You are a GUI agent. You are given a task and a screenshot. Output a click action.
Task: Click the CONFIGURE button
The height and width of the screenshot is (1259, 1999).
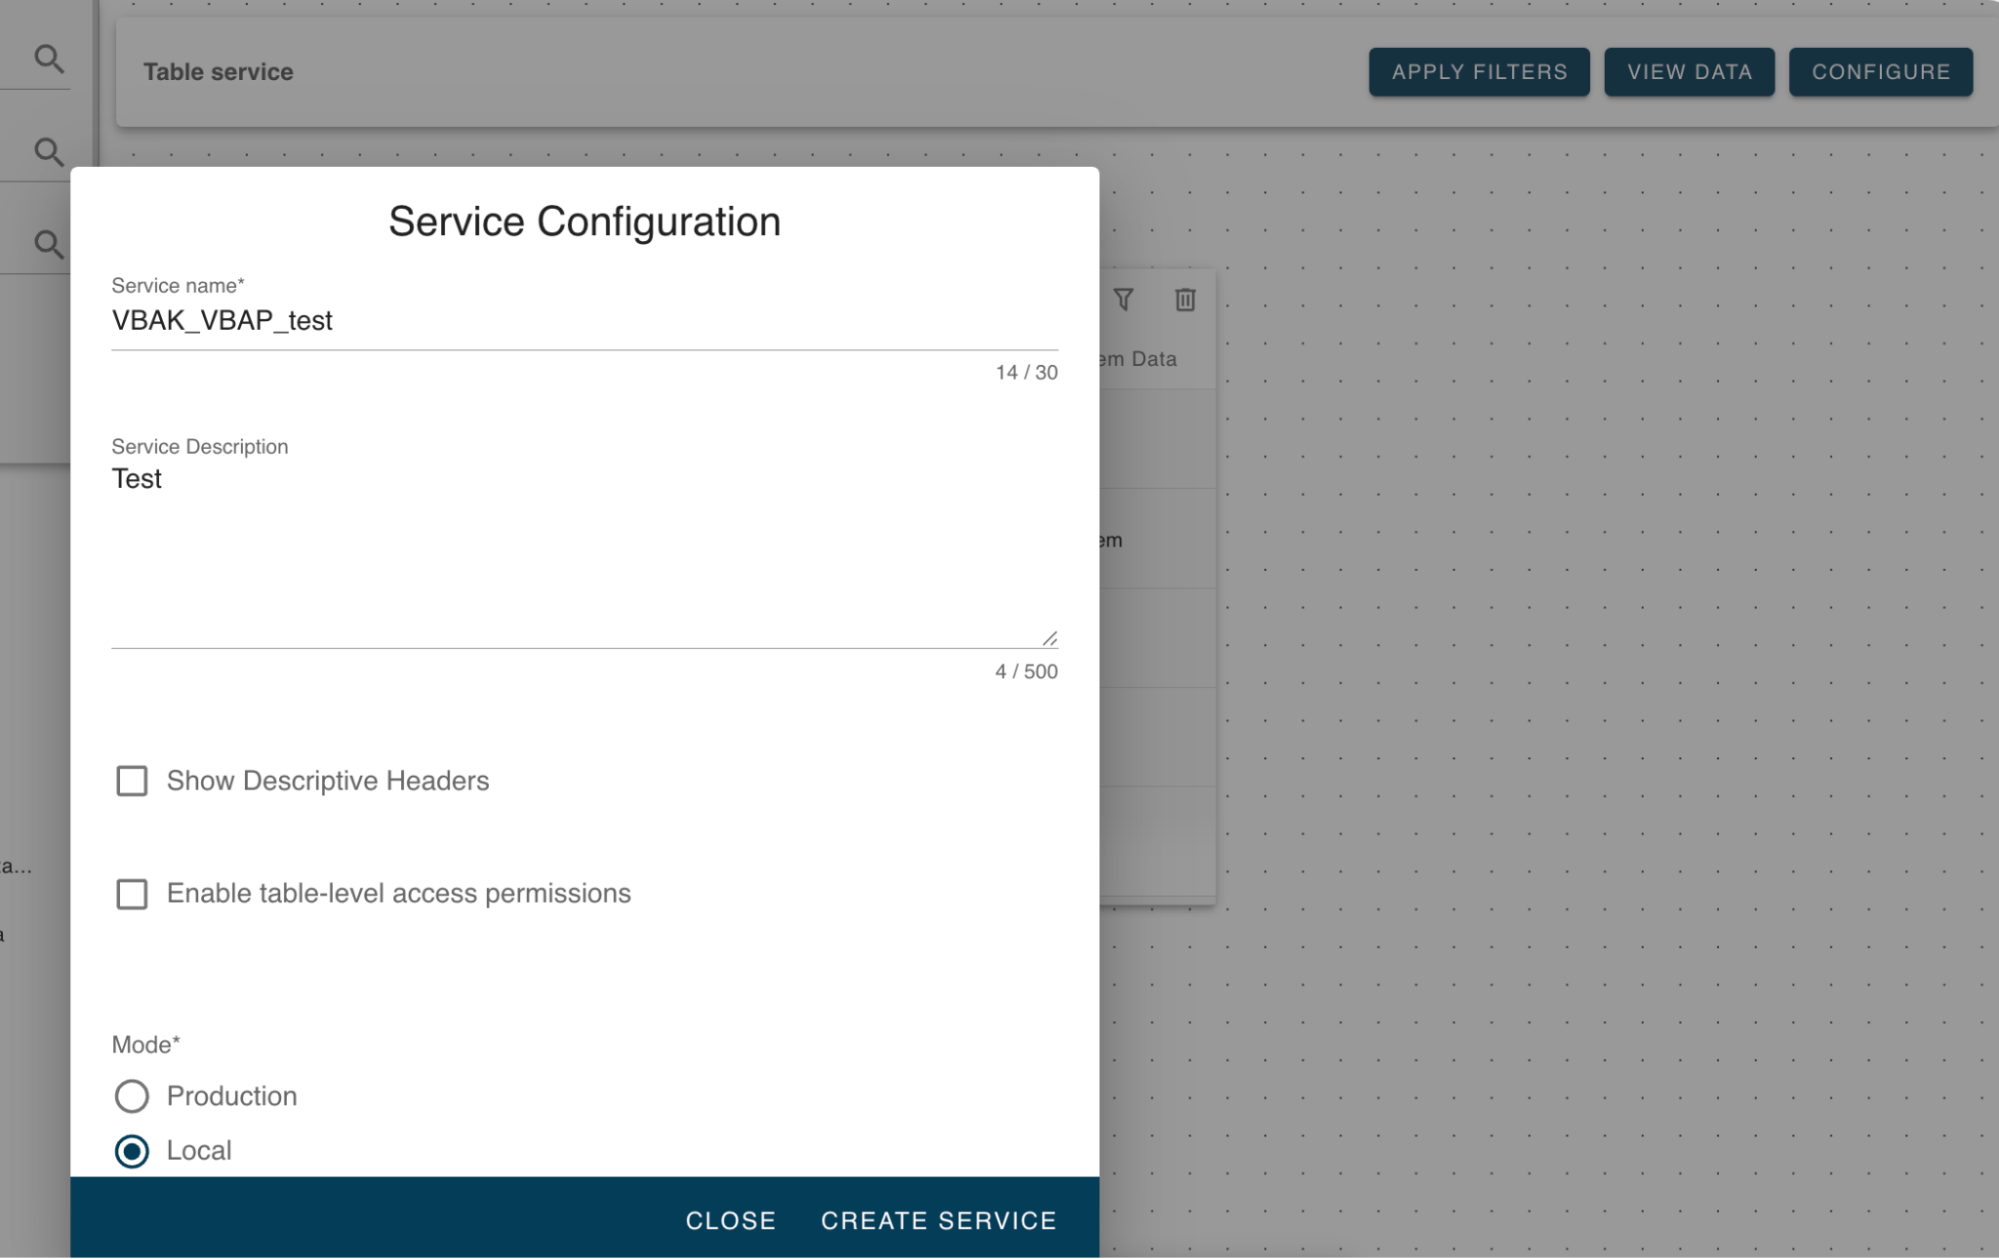coord(1880,72)
